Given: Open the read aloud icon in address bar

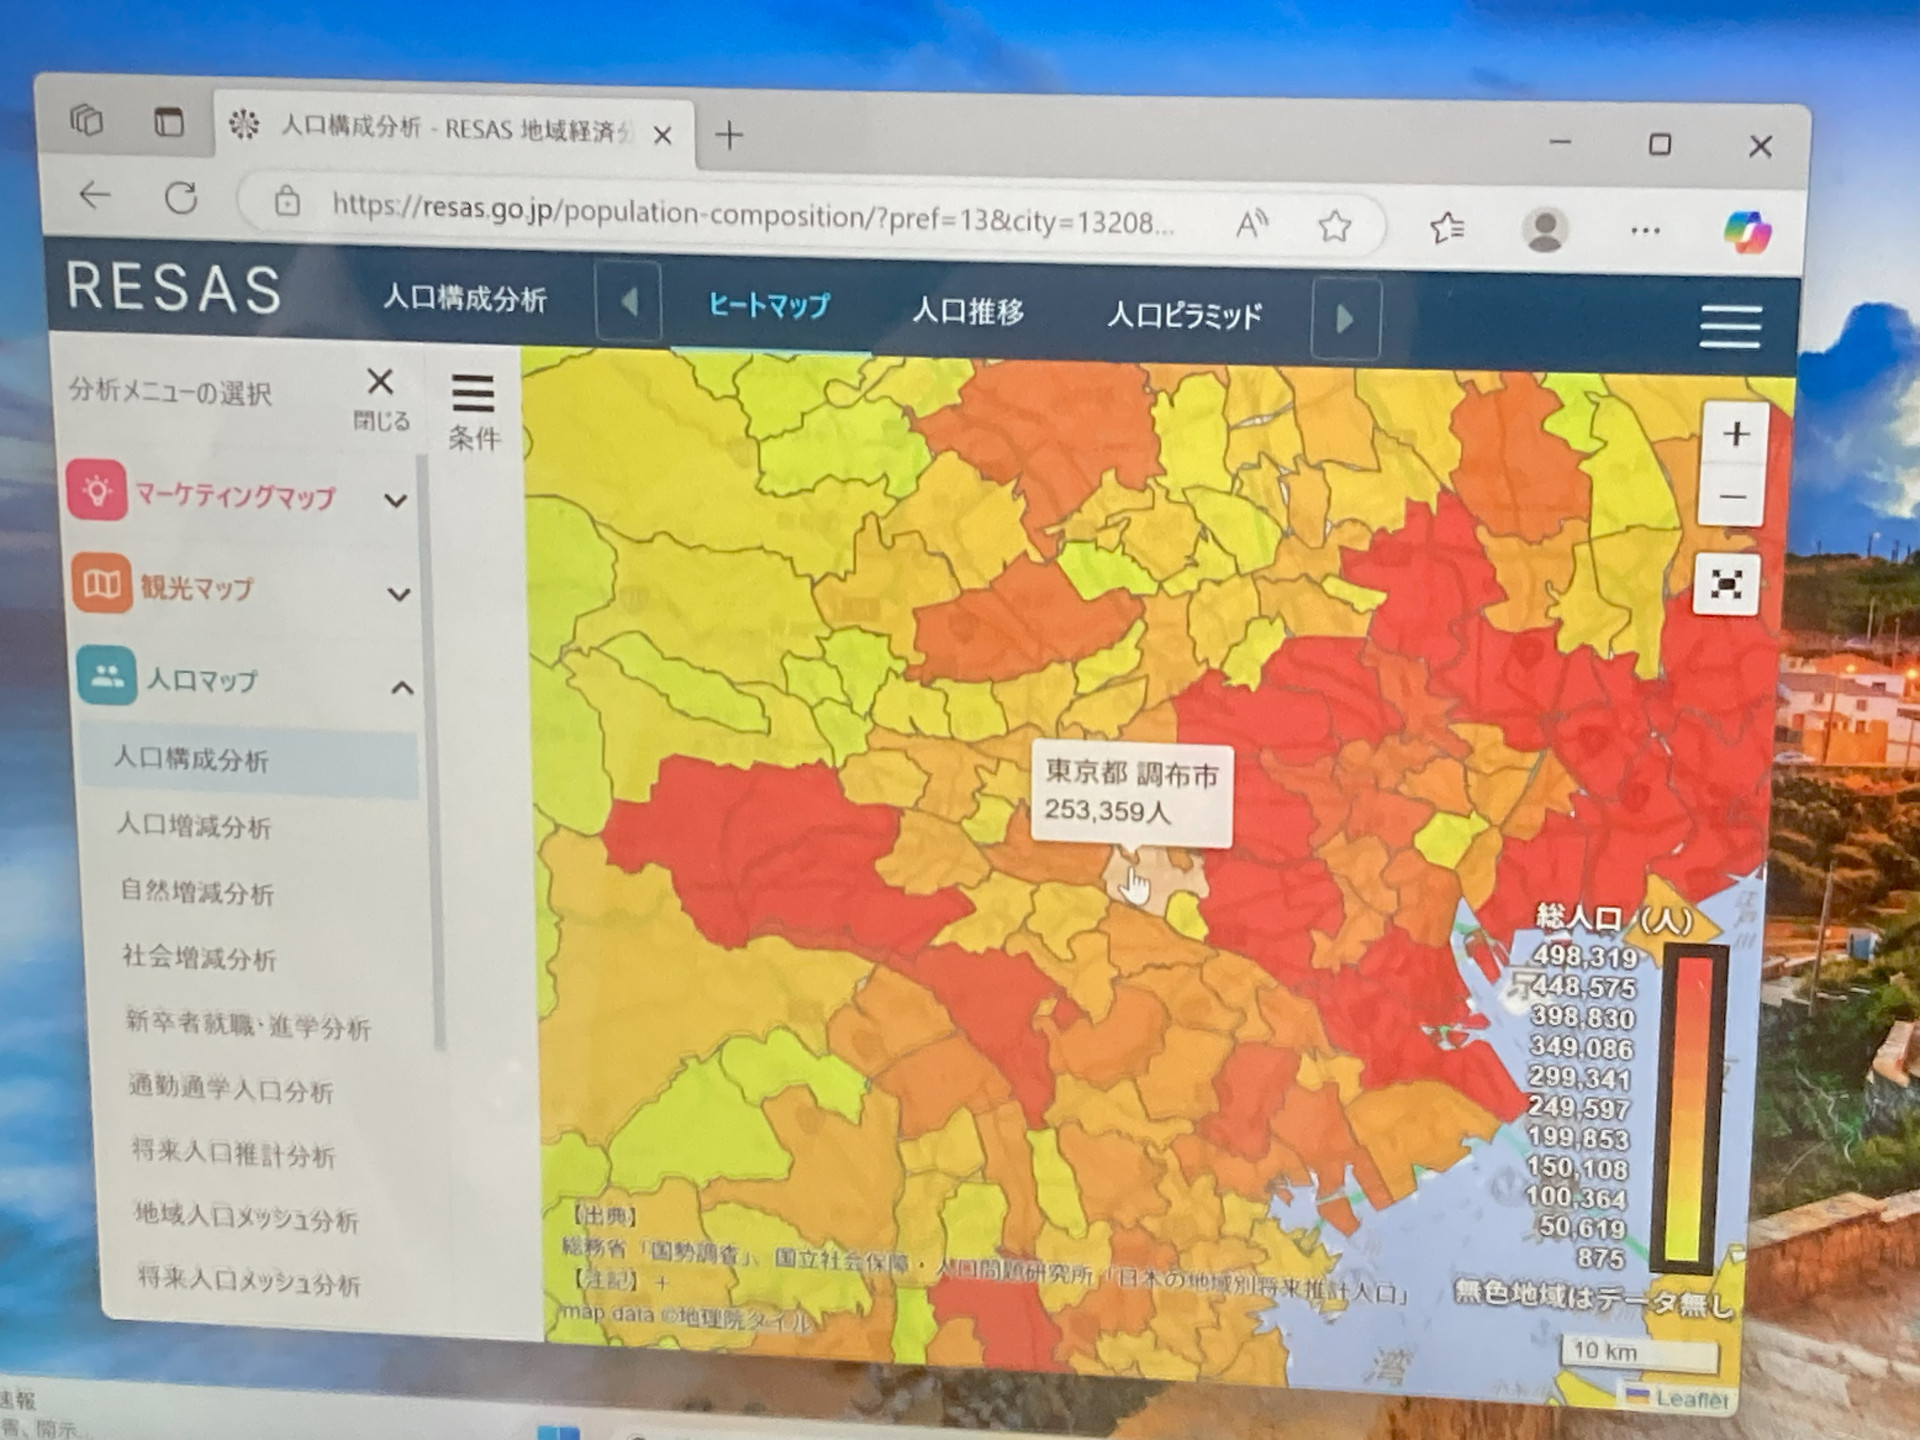Looking at the screenshot, I should click(x=1251, y=224).
